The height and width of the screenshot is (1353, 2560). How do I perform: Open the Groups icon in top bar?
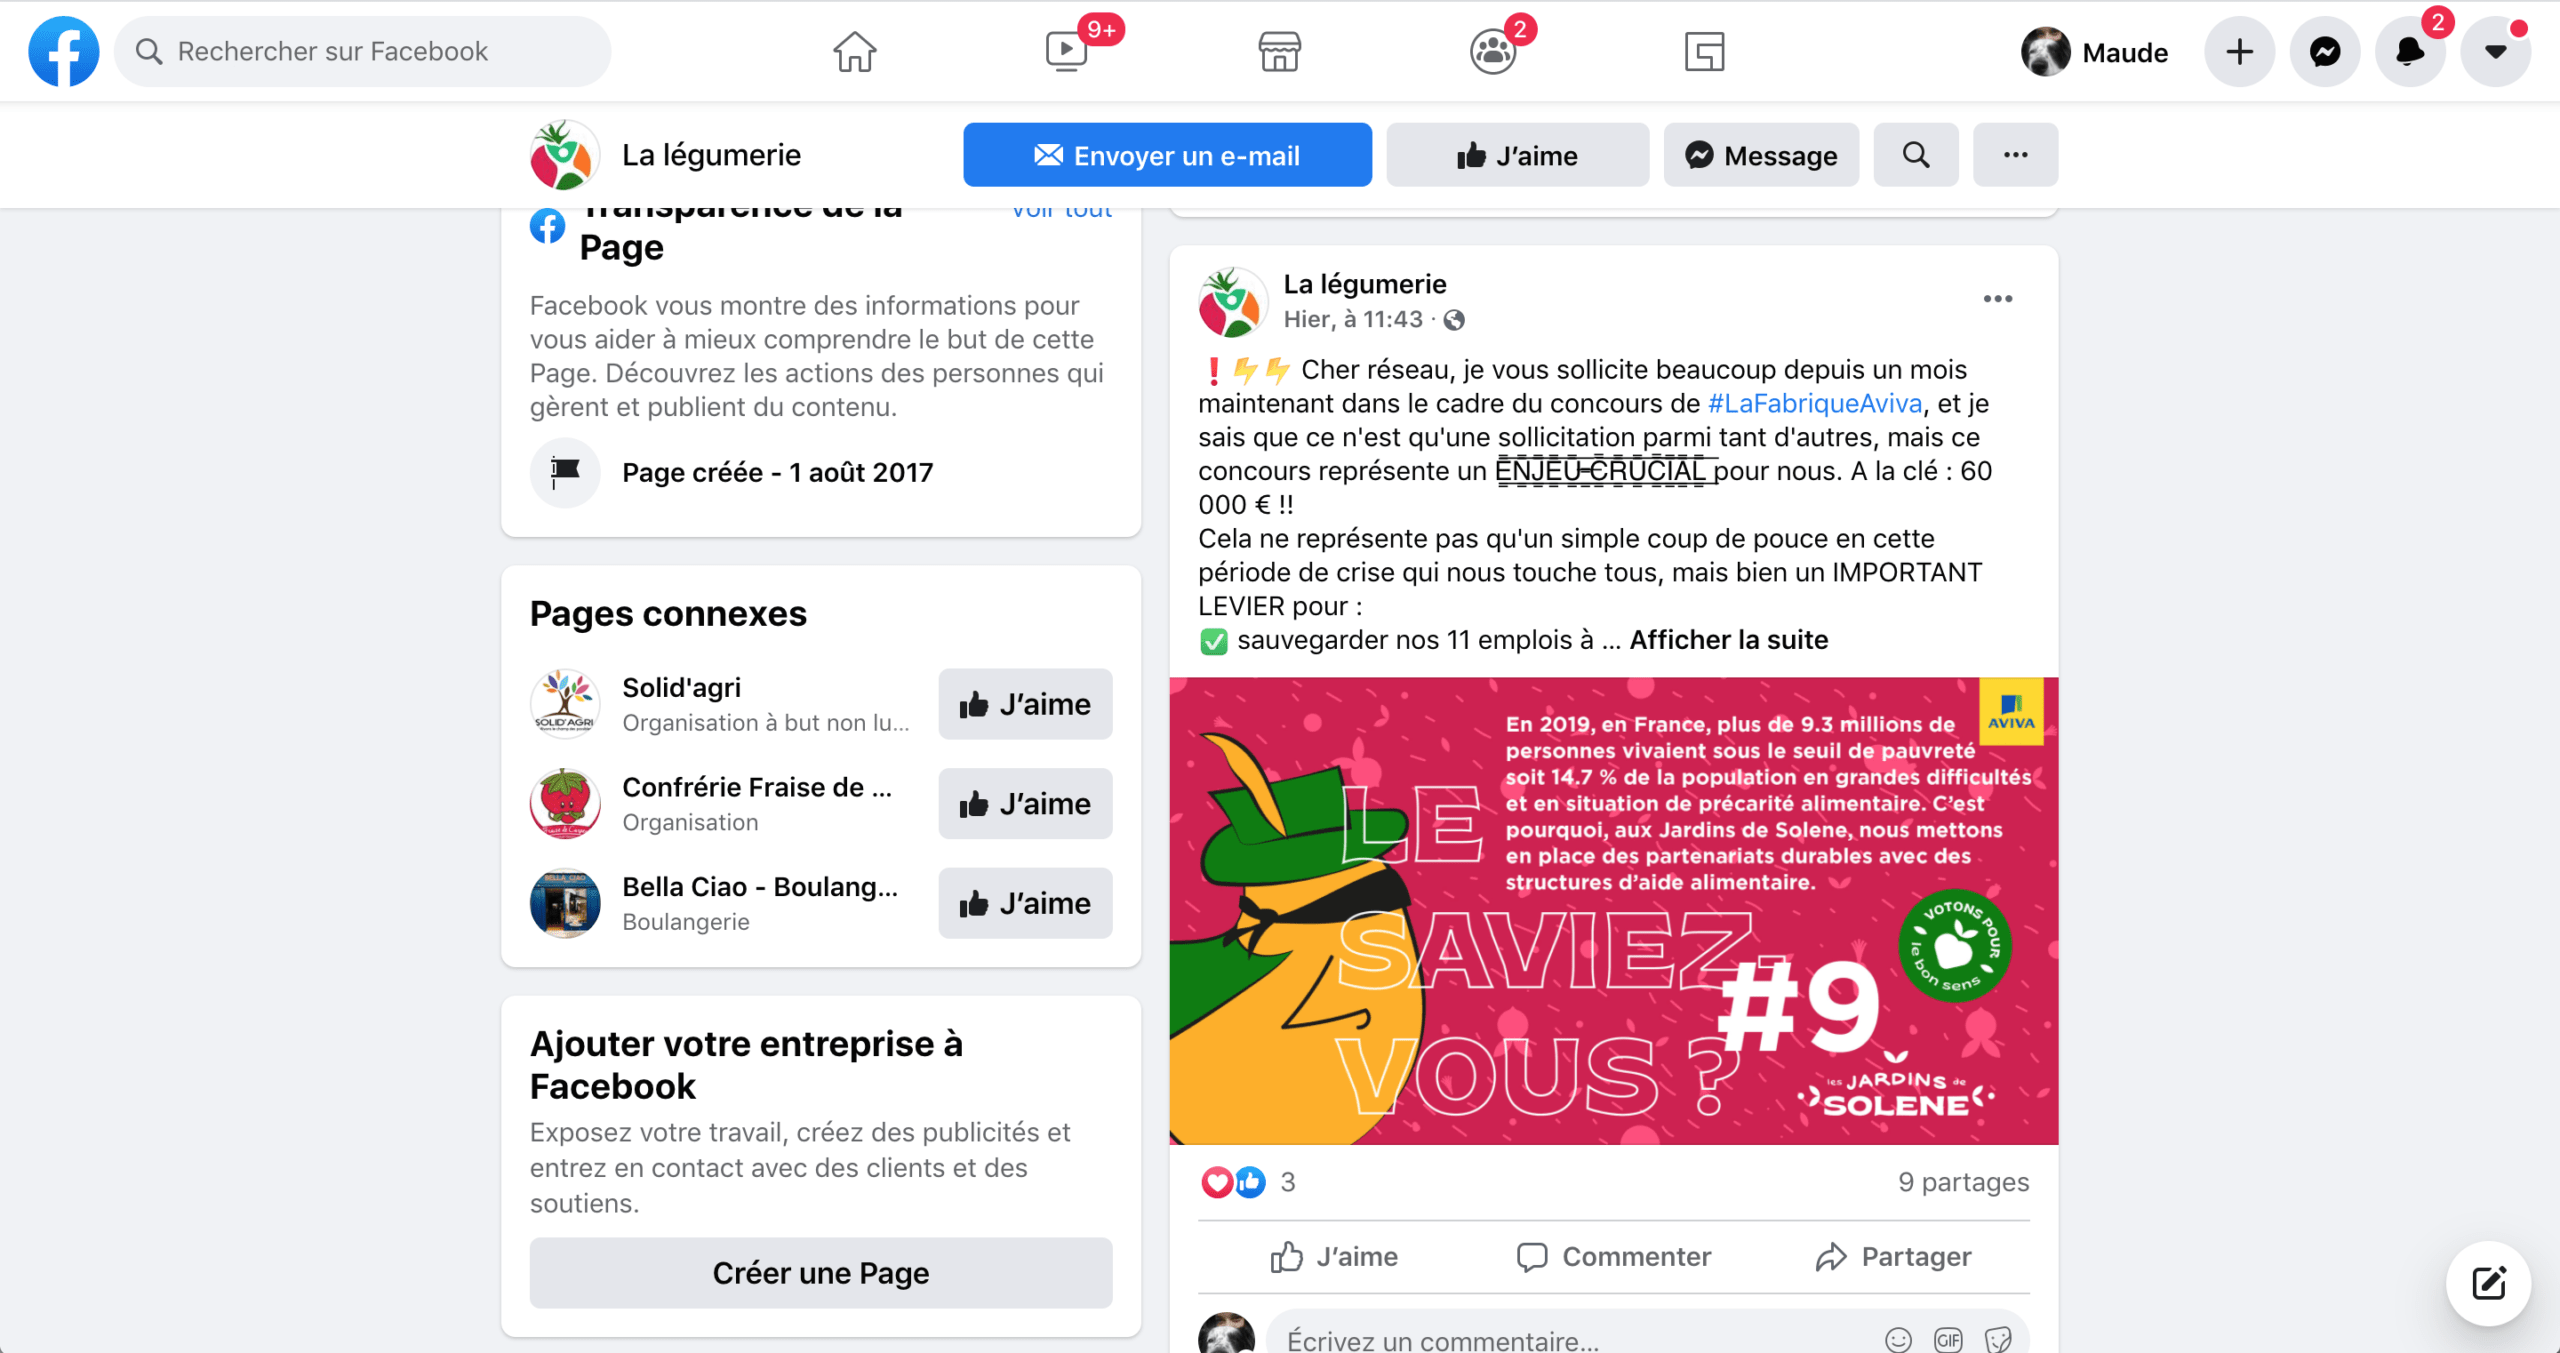coord(1492,52)
